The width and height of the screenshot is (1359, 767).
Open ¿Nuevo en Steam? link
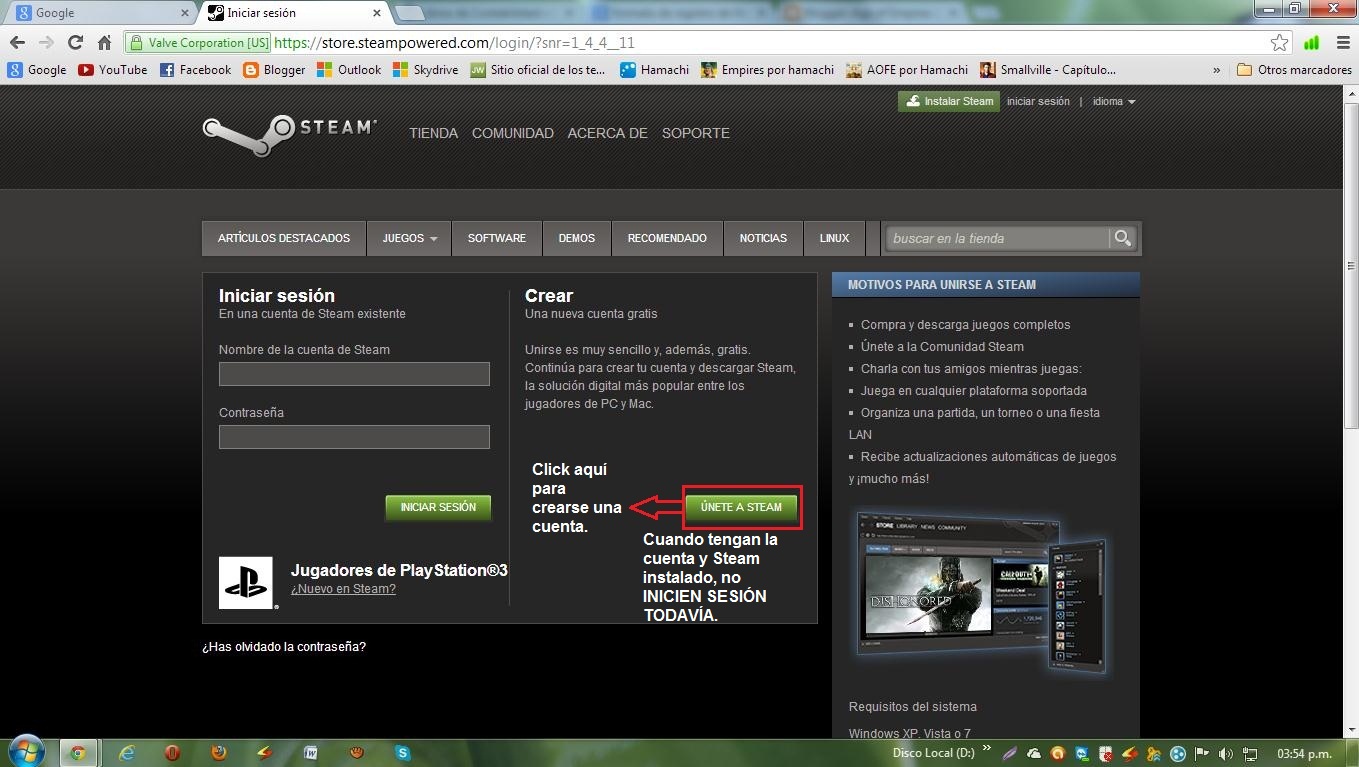coord(343,589)
